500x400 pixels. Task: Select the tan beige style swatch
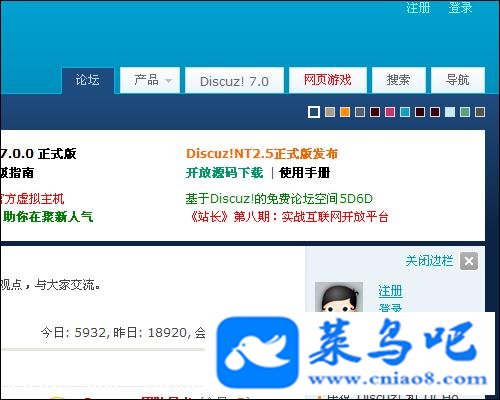pyautogui.click(x=330, y=112)
